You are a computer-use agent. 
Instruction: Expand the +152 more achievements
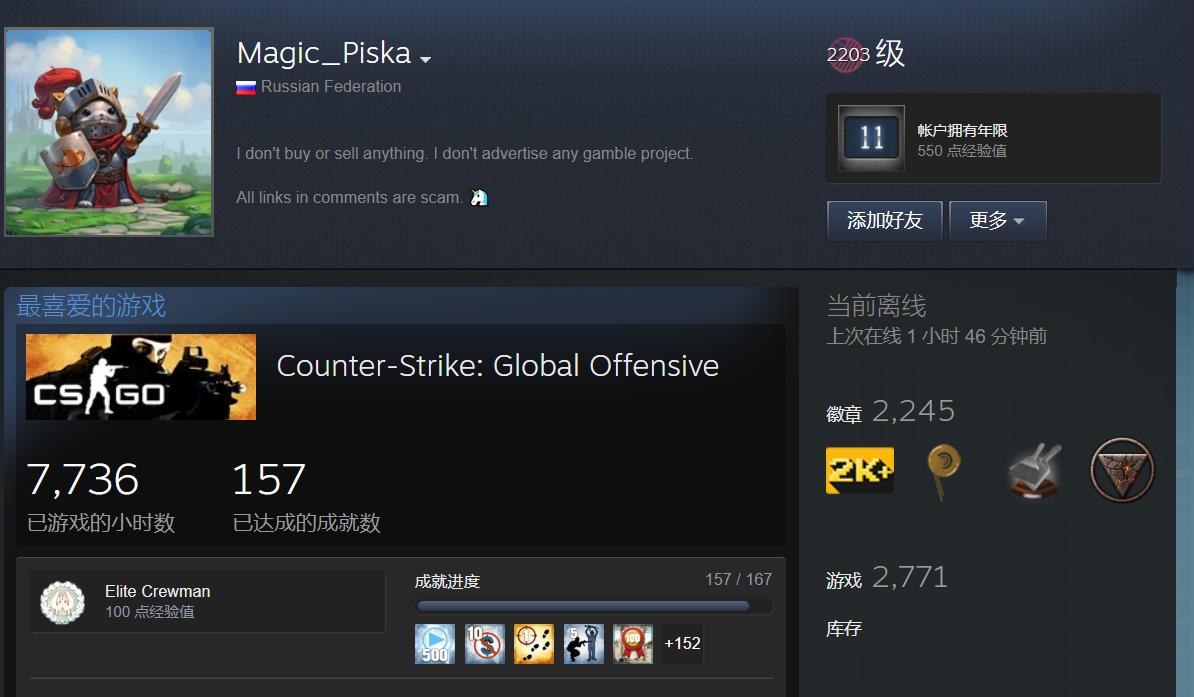pyautogui.click(x=682, y=644)
